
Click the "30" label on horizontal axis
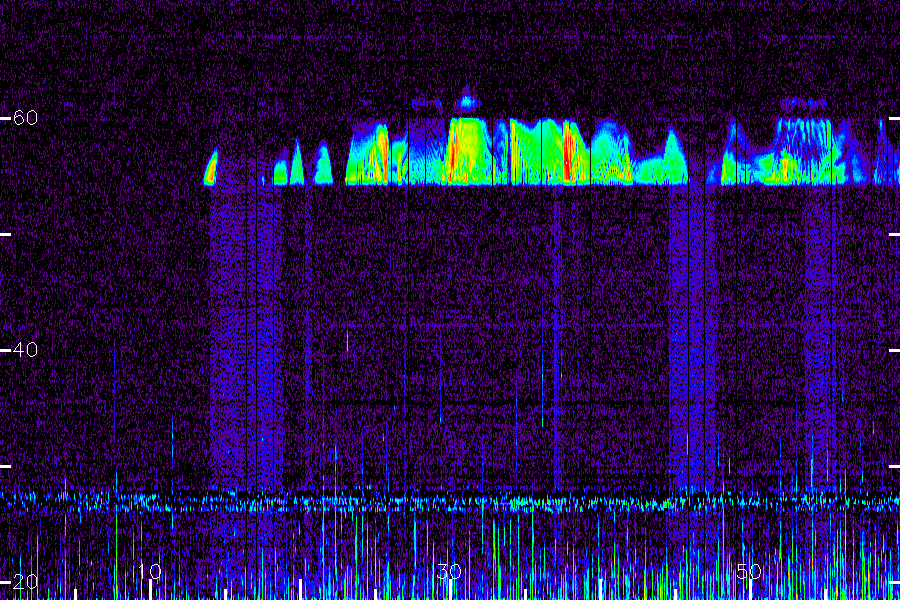coord(449,571)
